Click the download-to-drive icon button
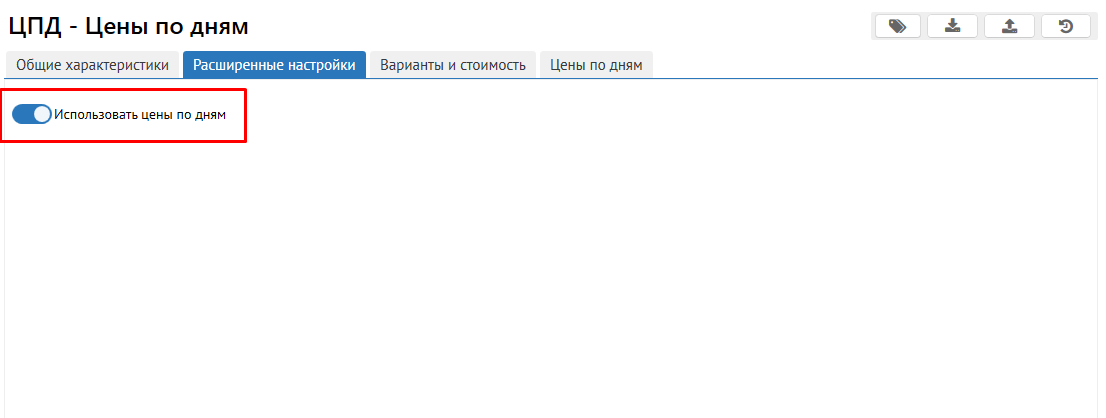 pos(952,26)
